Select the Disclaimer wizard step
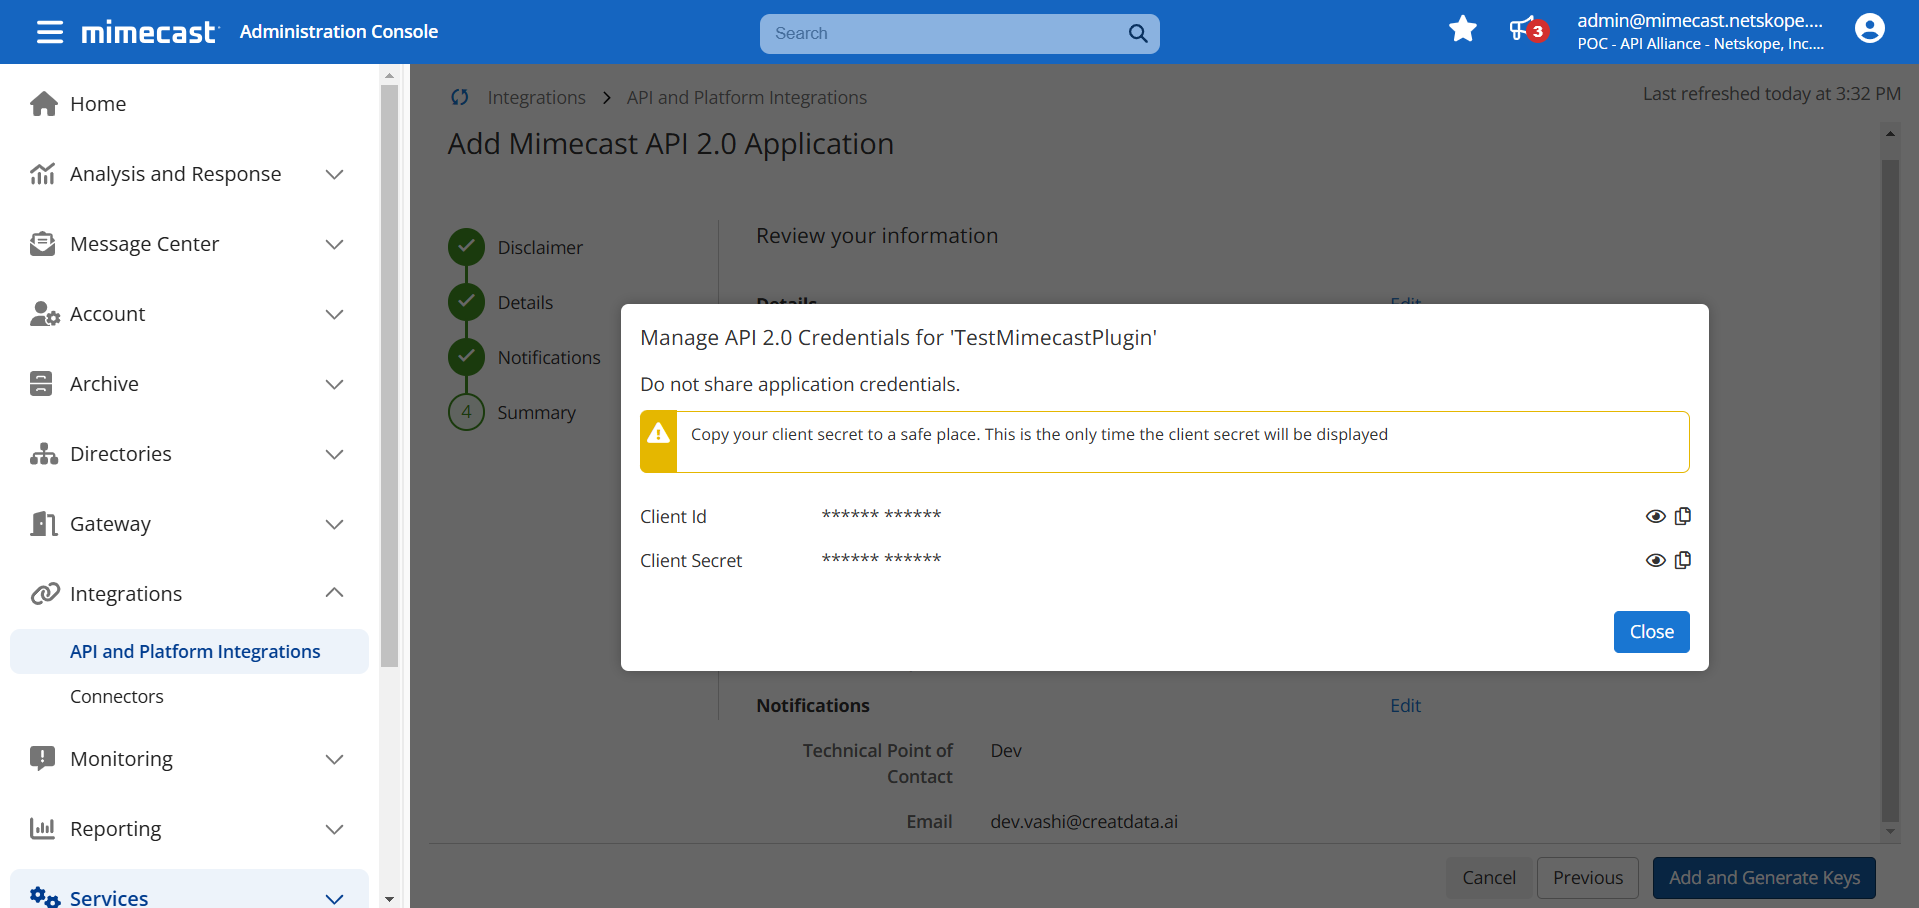Screen dimensions: 1919x908 540,247
